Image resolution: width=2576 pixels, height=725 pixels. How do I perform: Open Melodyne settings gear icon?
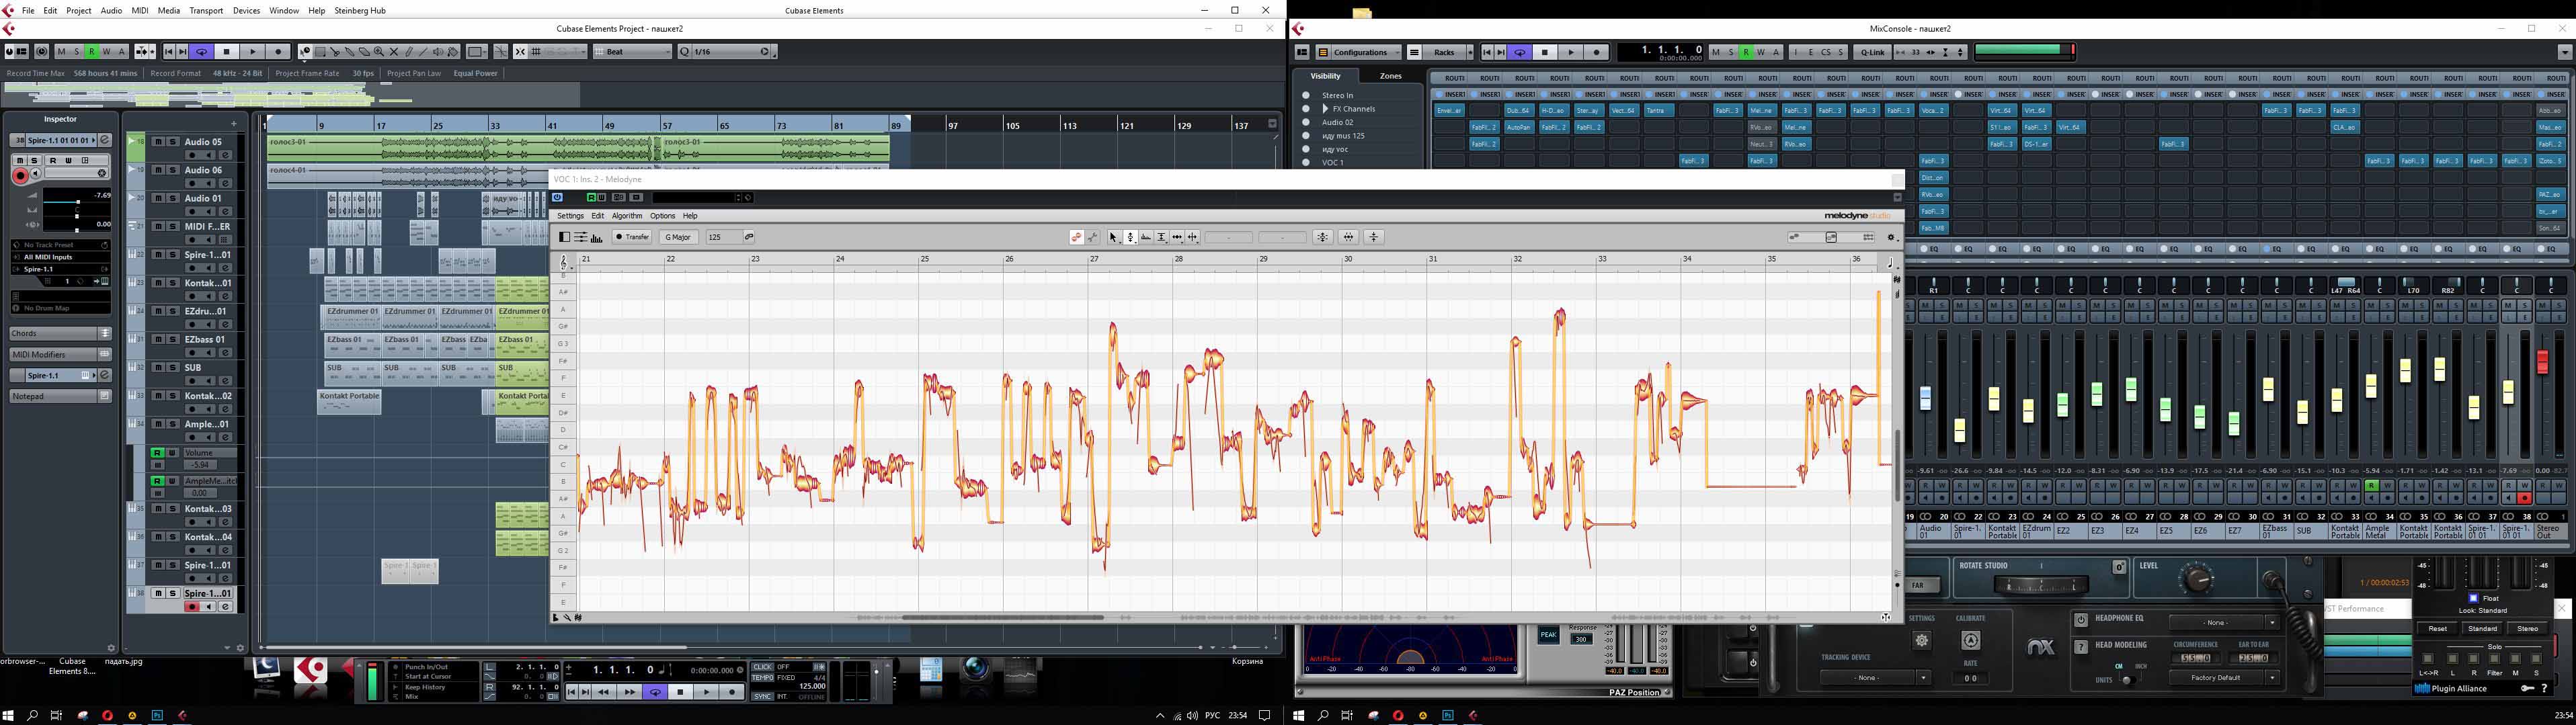click(1891, 237)
